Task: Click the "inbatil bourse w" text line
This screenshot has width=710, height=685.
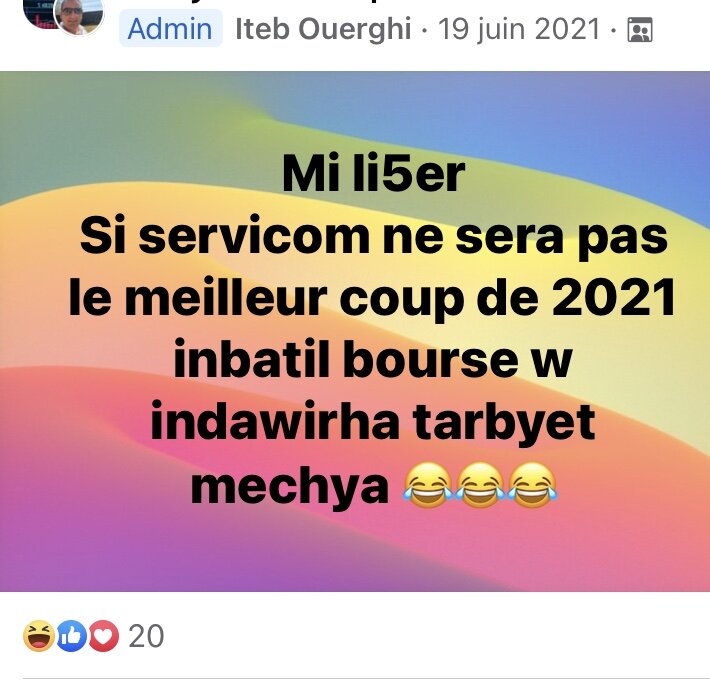Action: [x=373, y=360]
